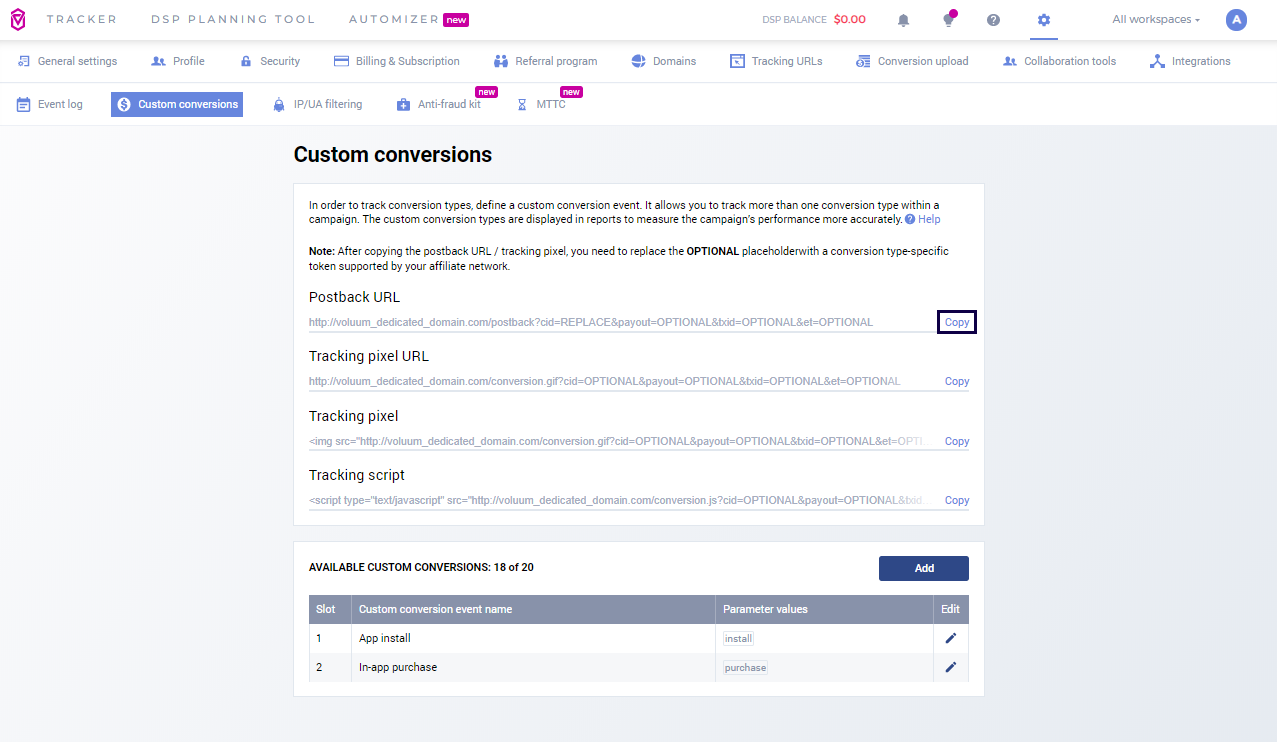Copy the Postback URL
Image resolution: width=1277 pixels, height=742 pixels.
tap(956, 322)
